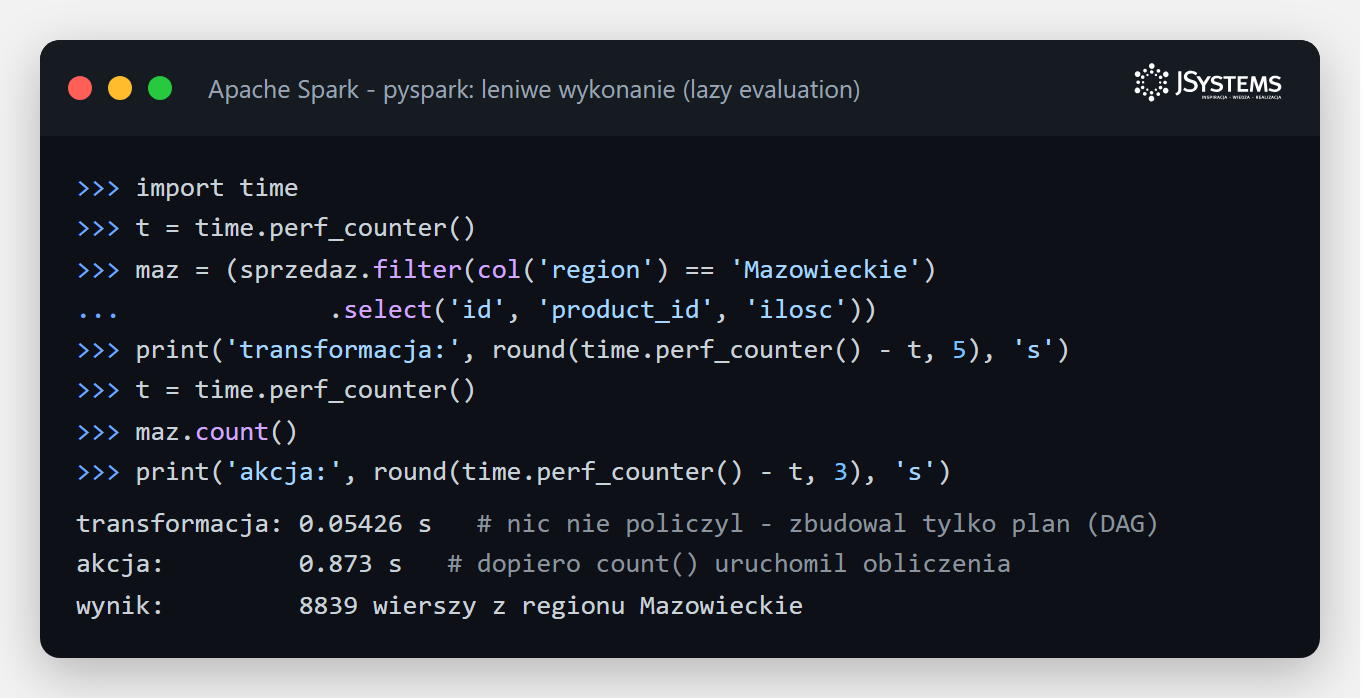Click the output value '0.05426 s'
This screenshot has width=1362, height=698.
click(x=365, y=524)
